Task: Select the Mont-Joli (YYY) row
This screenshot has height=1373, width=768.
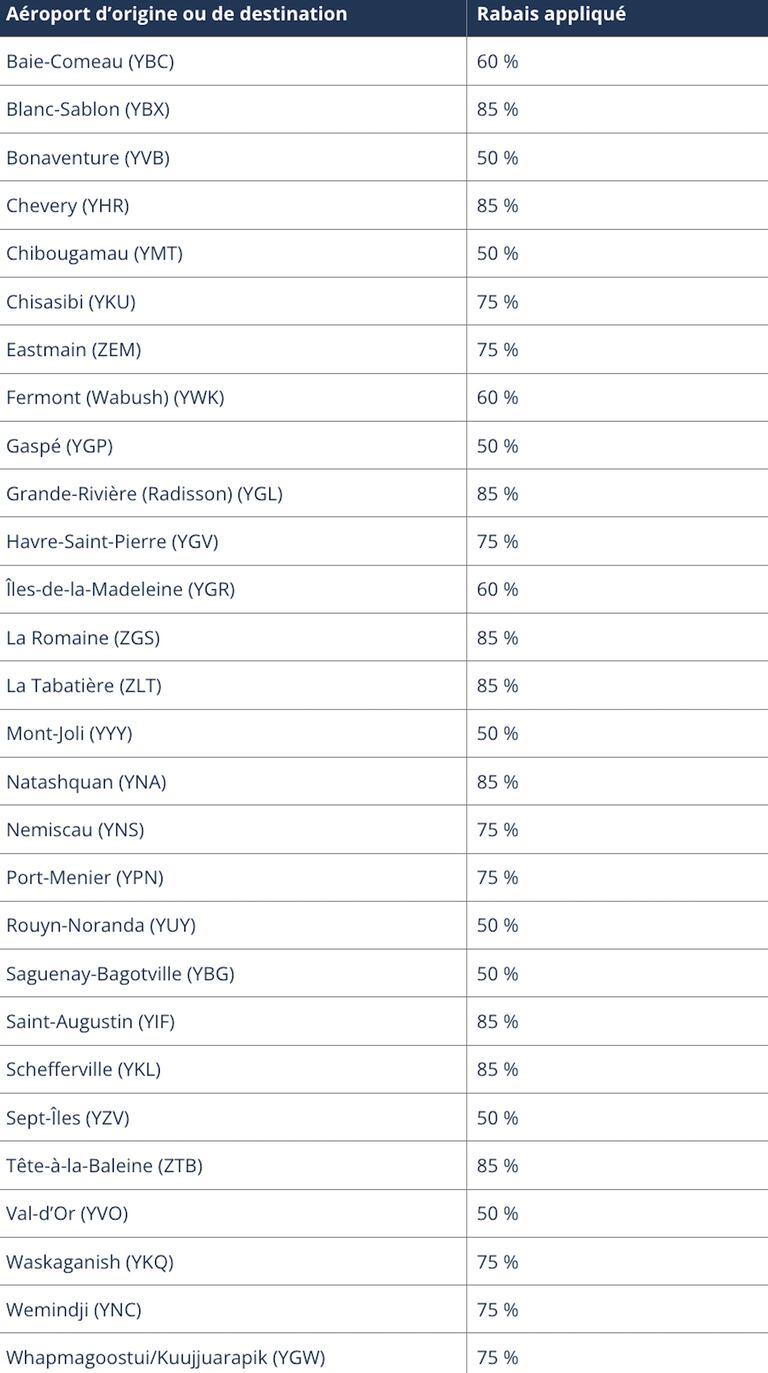Action: click(384, 733)
